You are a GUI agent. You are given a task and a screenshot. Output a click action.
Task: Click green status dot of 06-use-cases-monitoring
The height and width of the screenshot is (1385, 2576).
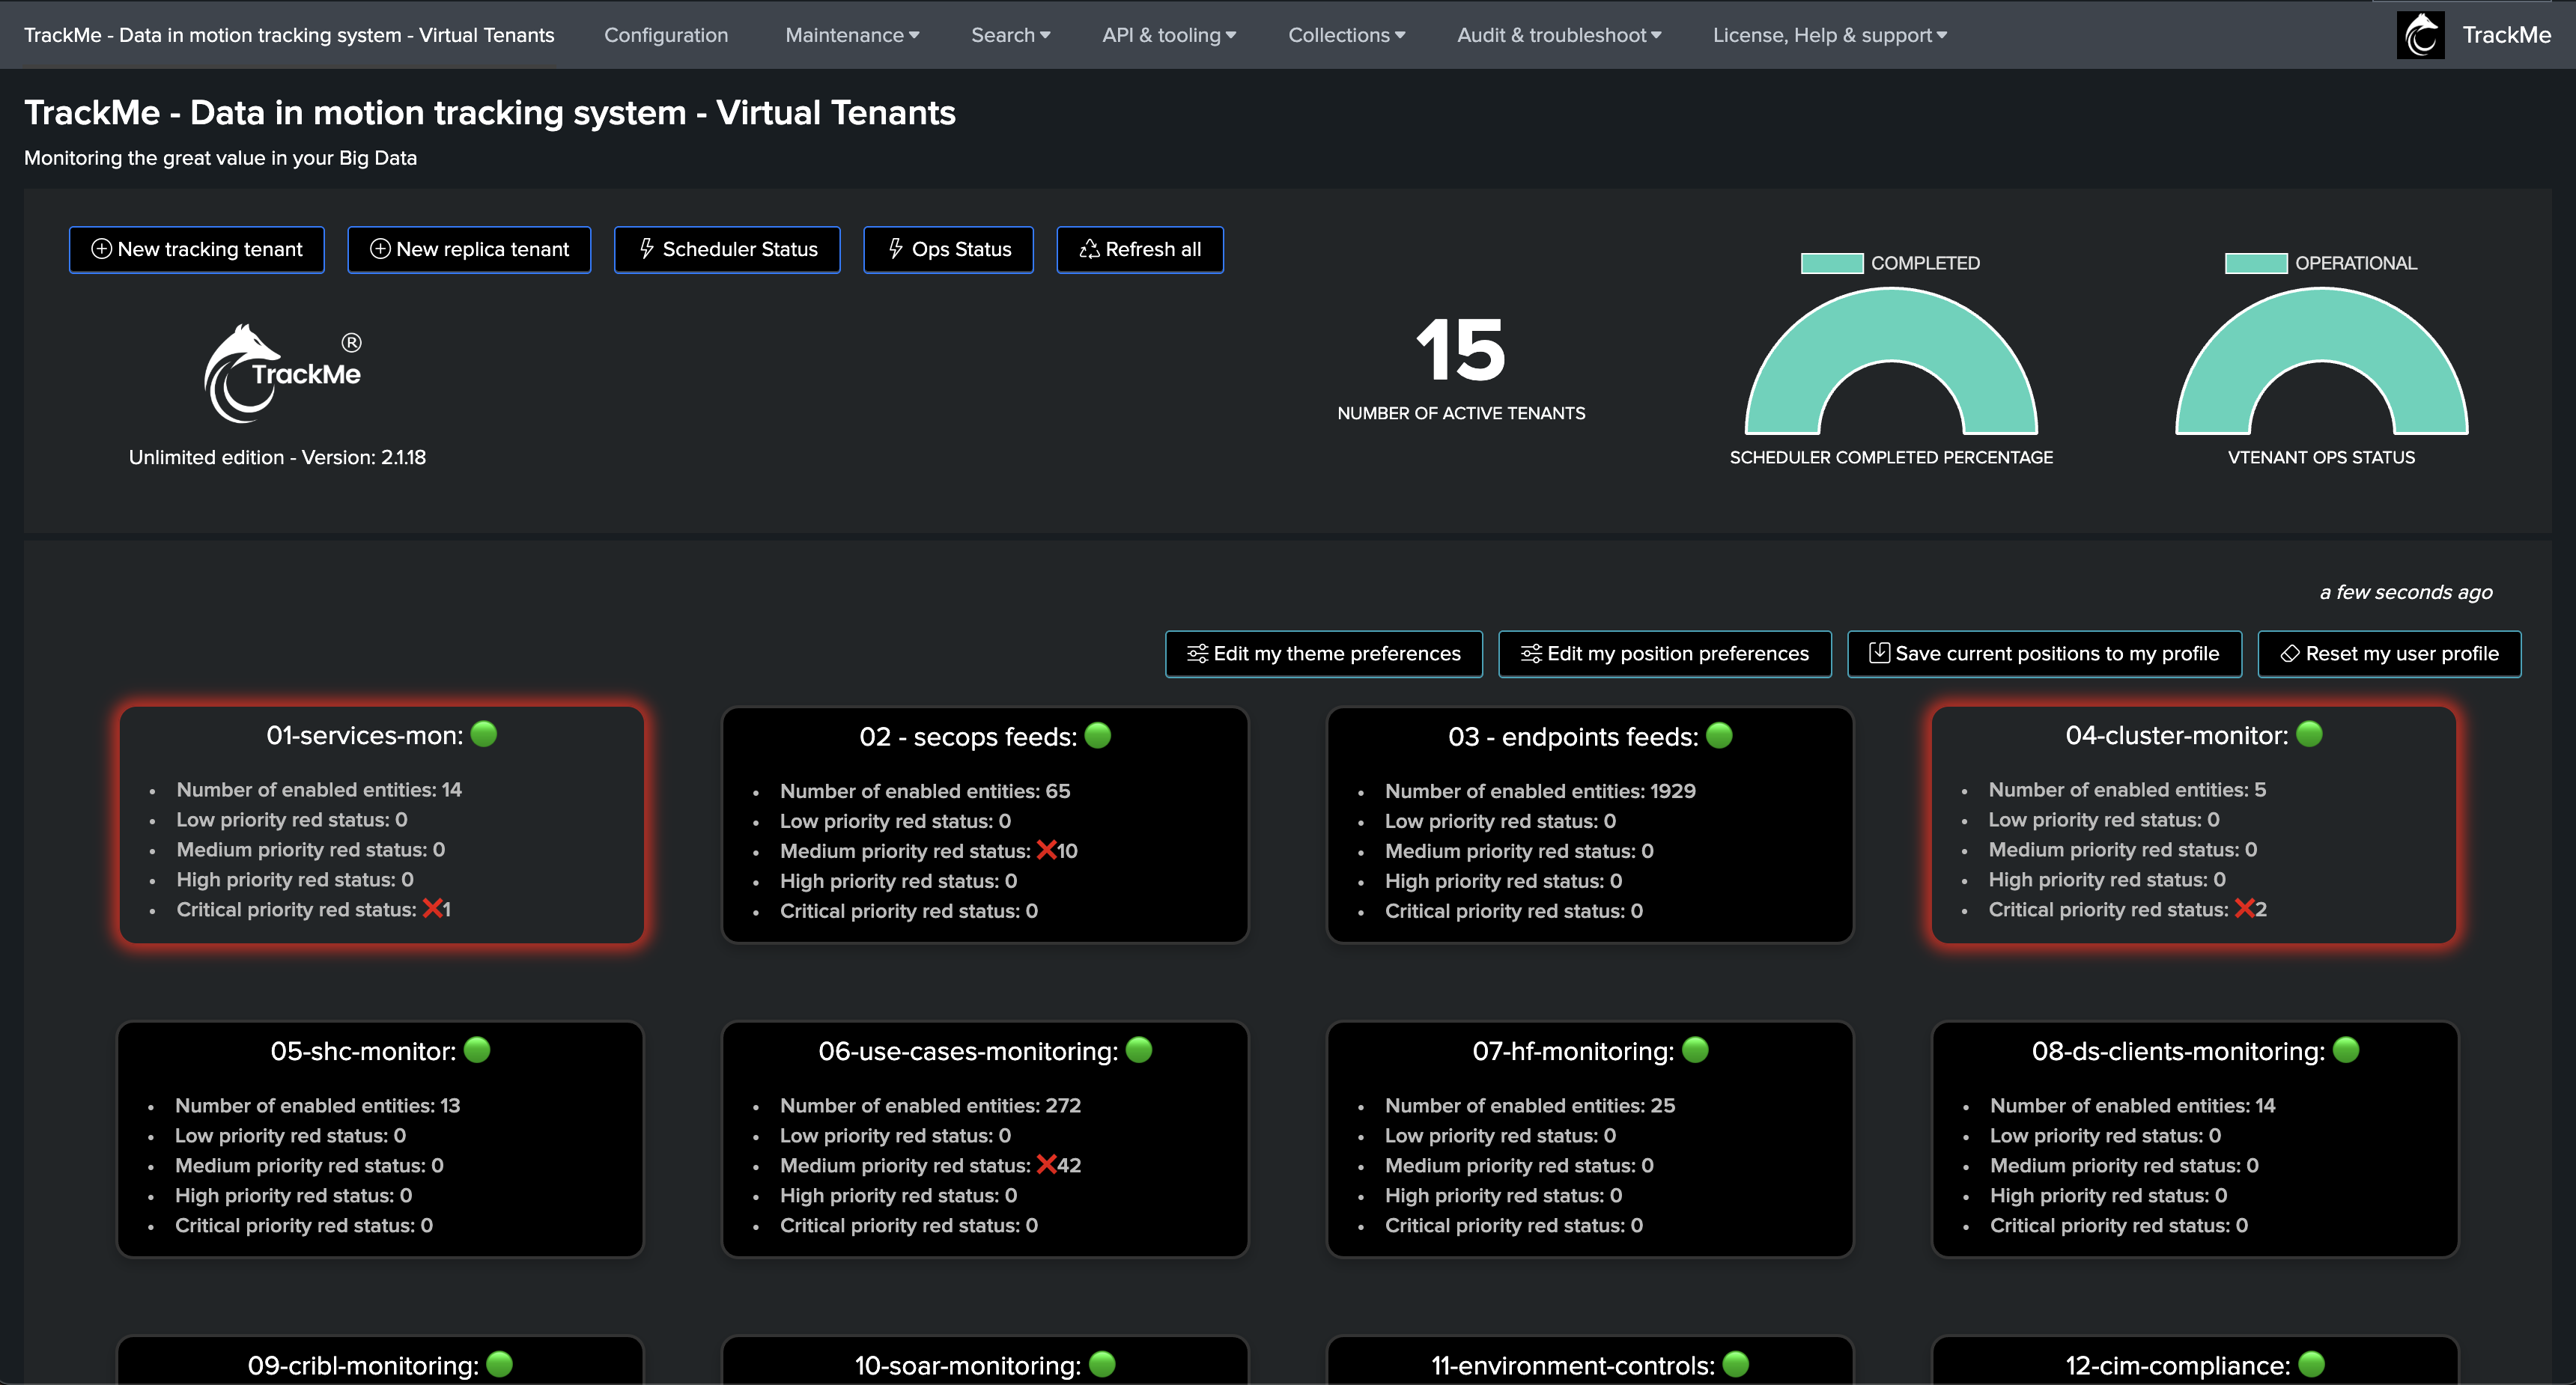coord(1139,1049)
